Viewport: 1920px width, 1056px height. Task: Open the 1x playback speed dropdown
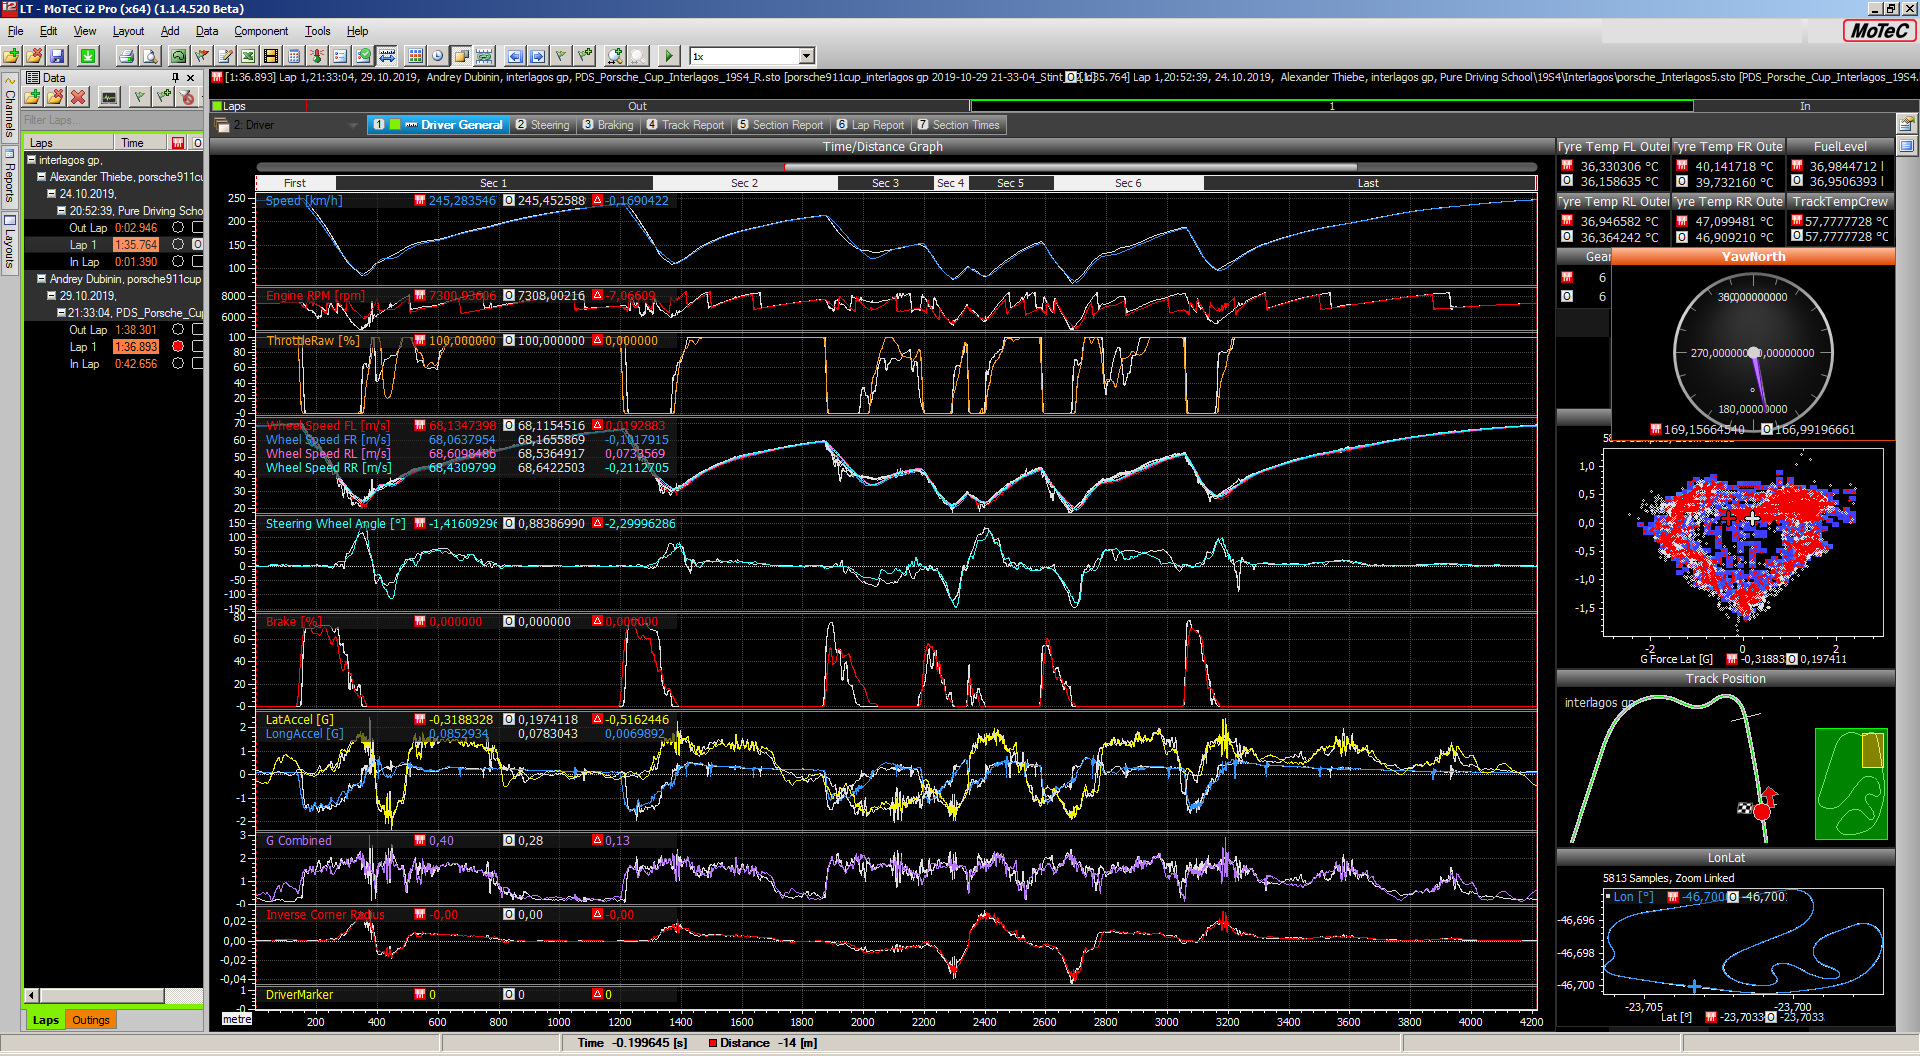[x=806, y=56]
